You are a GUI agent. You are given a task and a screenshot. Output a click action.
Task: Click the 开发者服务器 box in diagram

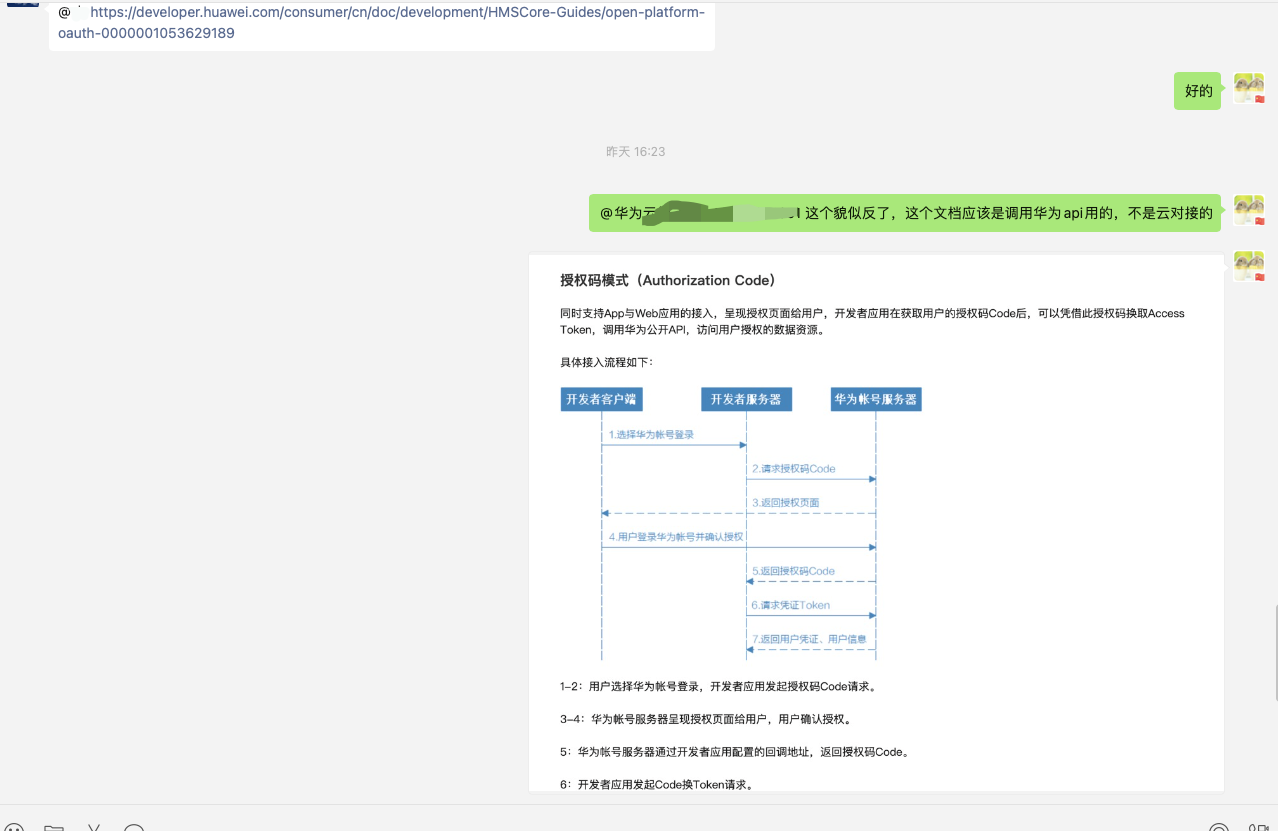pos(746,399)
